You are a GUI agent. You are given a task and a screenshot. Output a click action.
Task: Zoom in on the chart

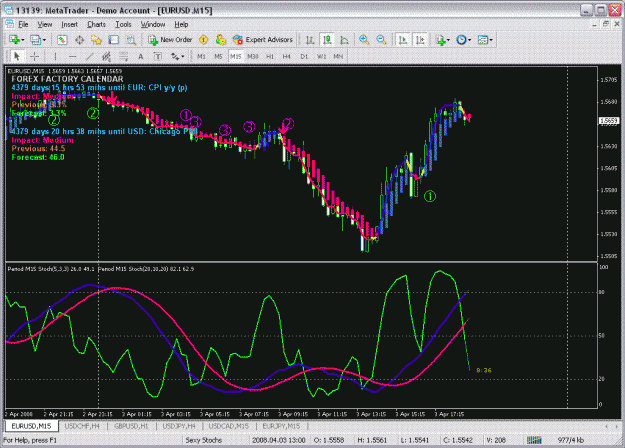[x=364, y=40]
